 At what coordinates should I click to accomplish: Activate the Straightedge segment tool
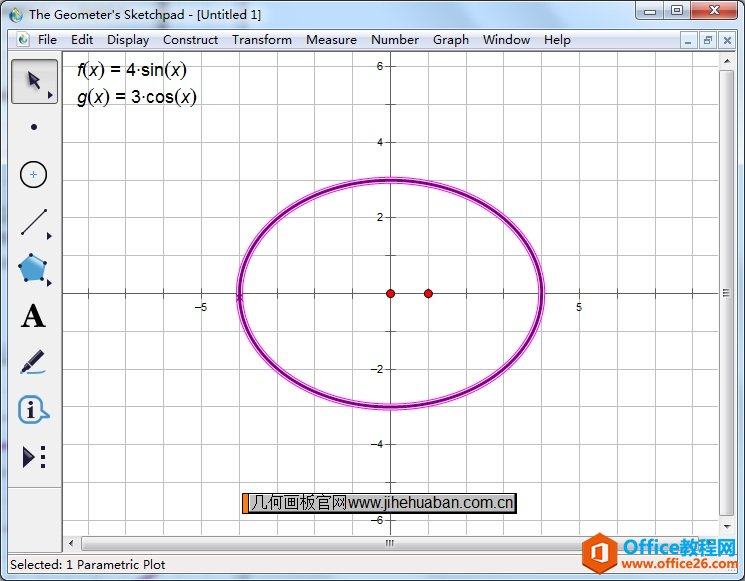tap(34, 221)
